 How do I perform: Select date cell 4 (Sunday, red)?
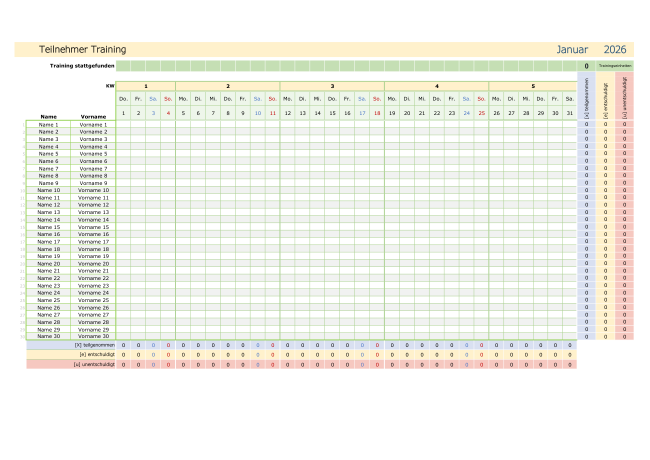pyautogui.click(x=168, y=113)
